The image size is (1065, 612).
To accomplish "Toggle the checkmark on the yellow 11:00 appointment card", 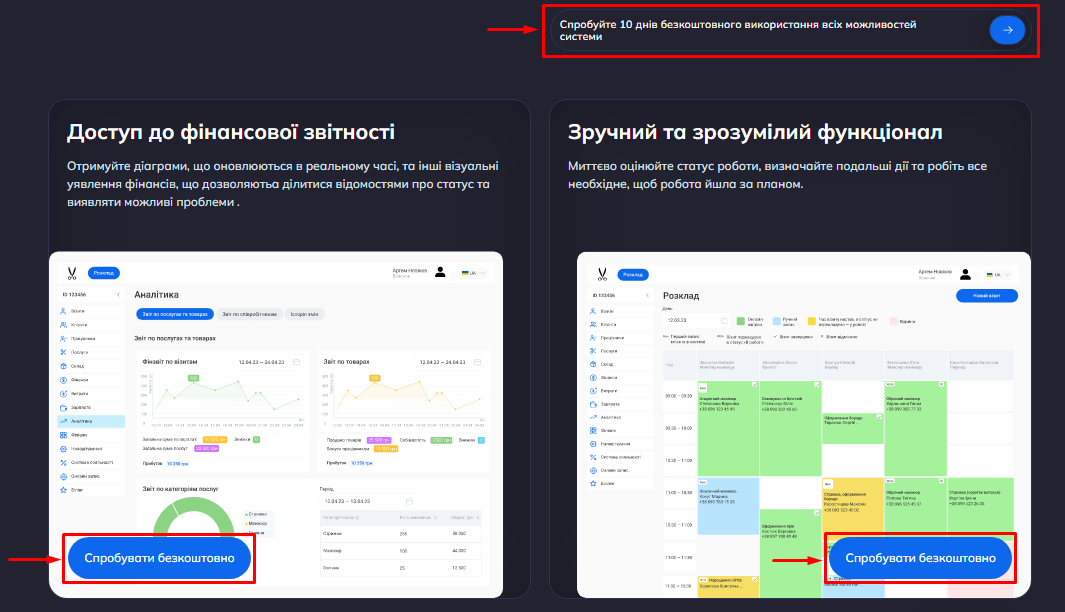I will point(878,482).
